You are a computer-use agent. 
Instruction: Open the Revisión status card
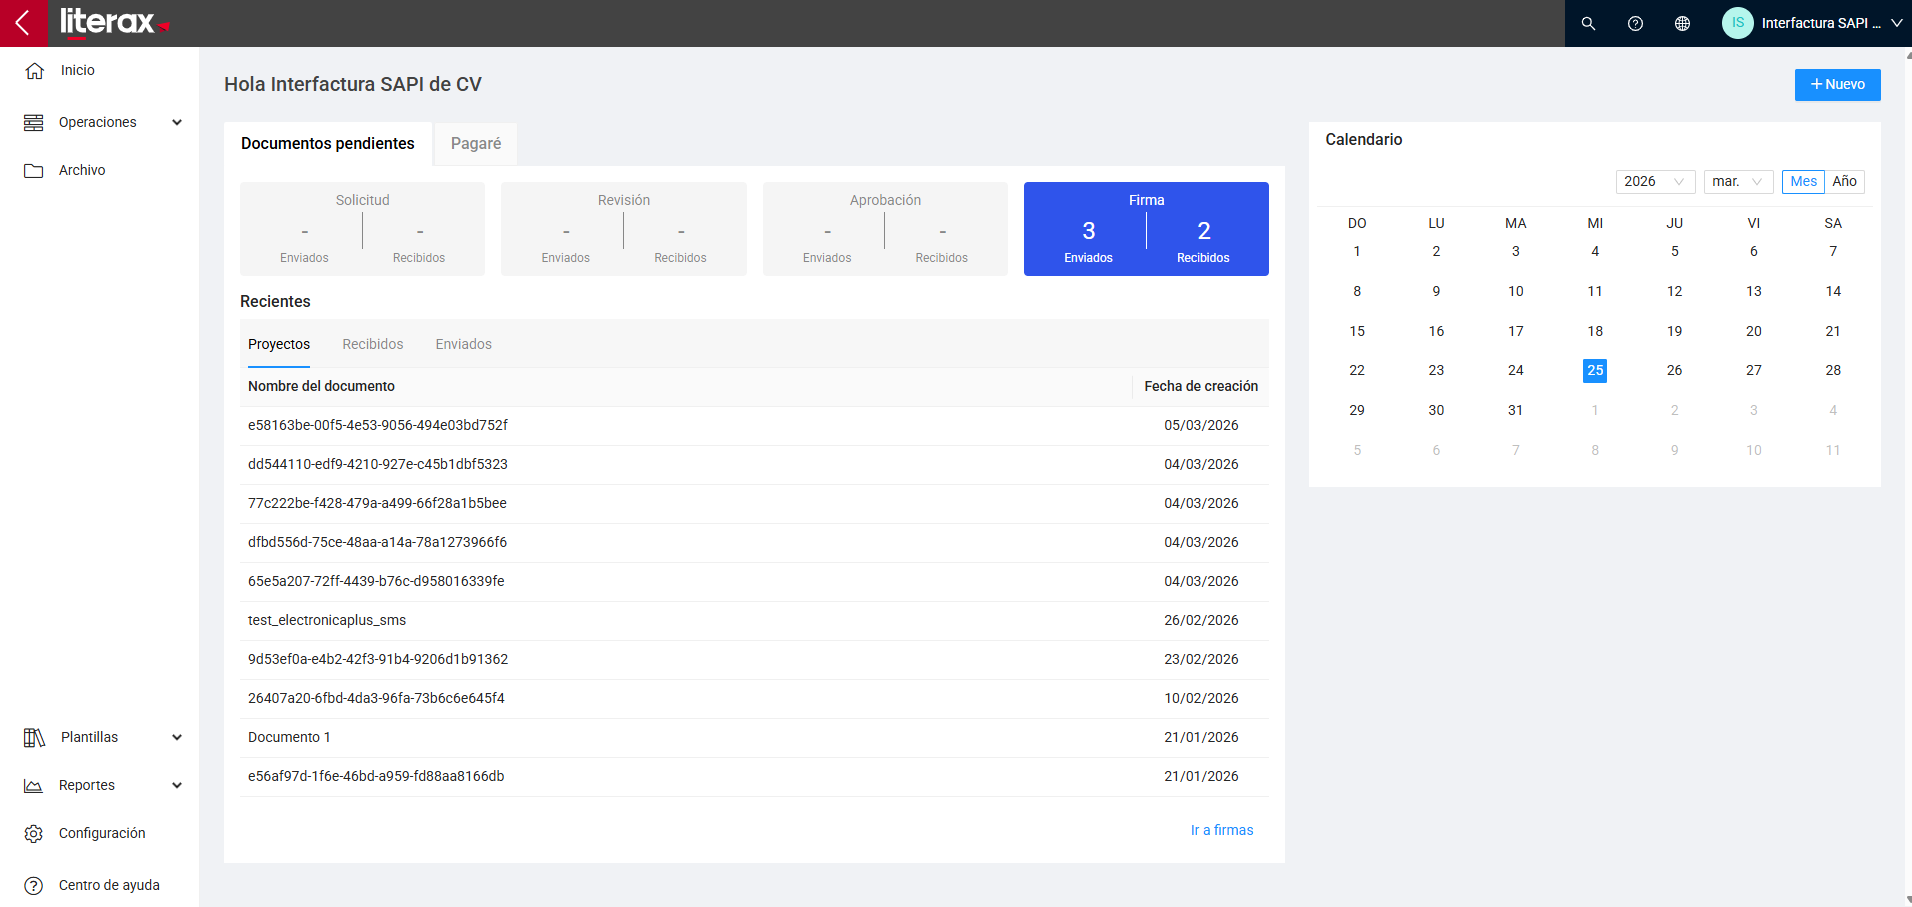coord(624,229)
